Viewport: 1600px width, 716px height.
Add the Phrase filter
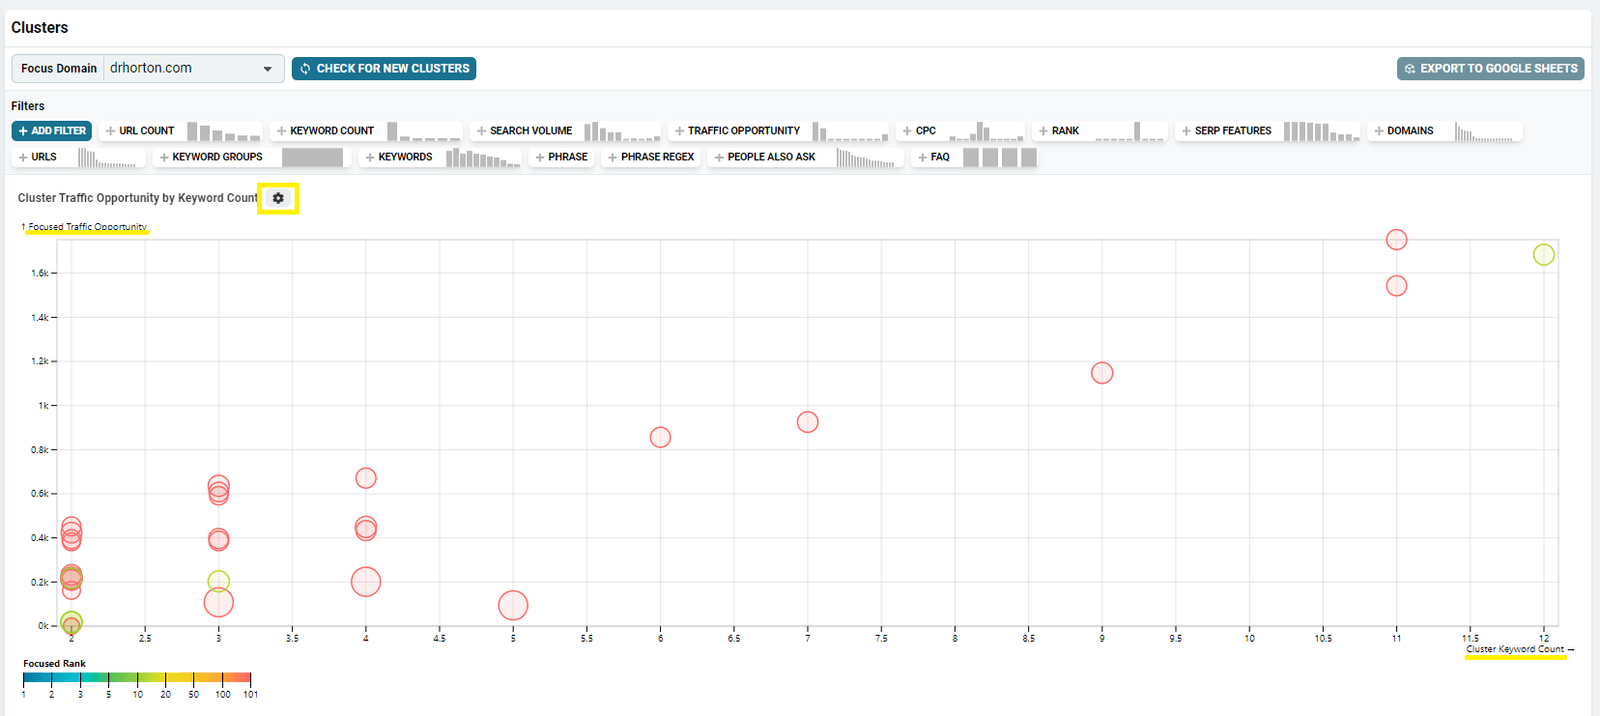click(561, 157)
